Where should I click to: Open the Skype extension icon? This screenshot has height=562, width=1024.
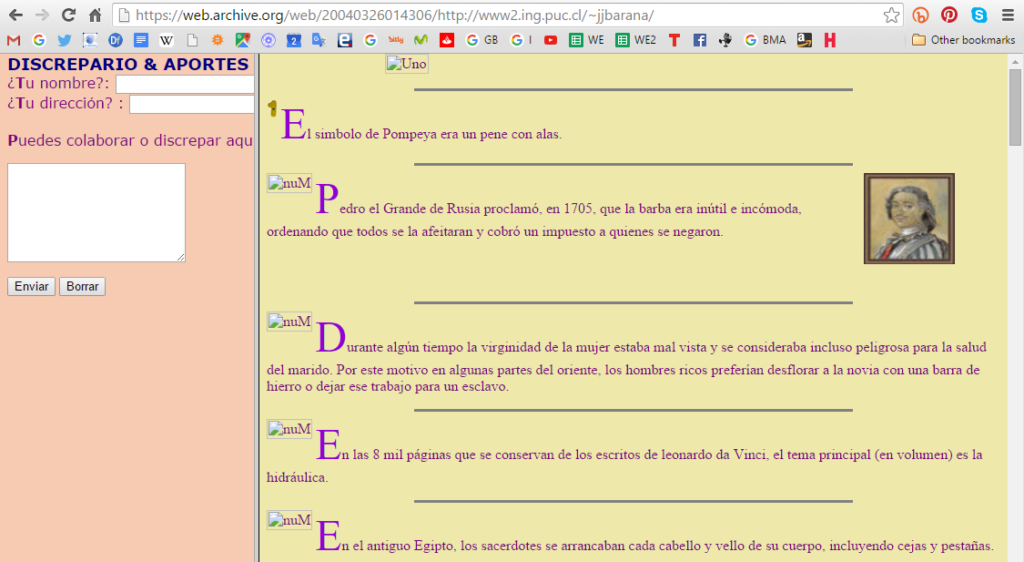tap(978, 15)
